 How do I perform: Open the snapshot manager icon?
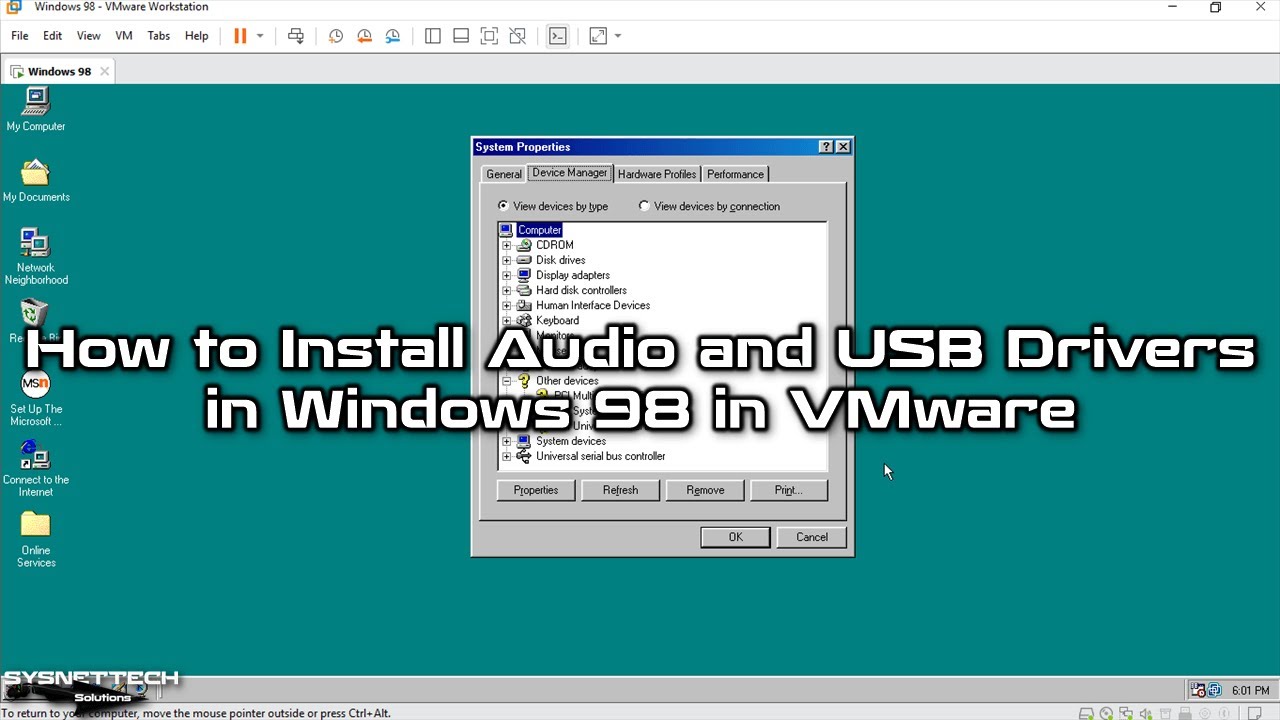393,36
